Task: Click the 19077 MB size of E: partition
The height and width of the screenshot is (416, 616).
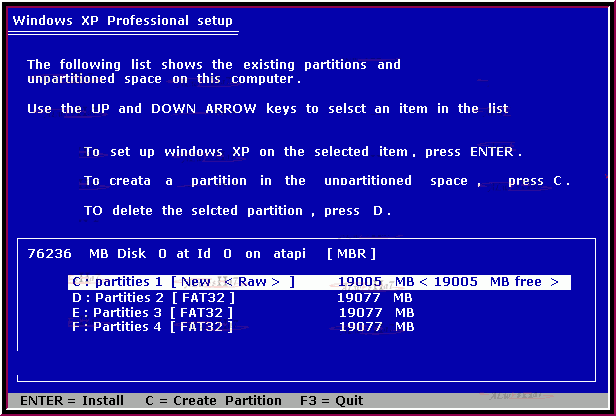Action: pos(377,313)
